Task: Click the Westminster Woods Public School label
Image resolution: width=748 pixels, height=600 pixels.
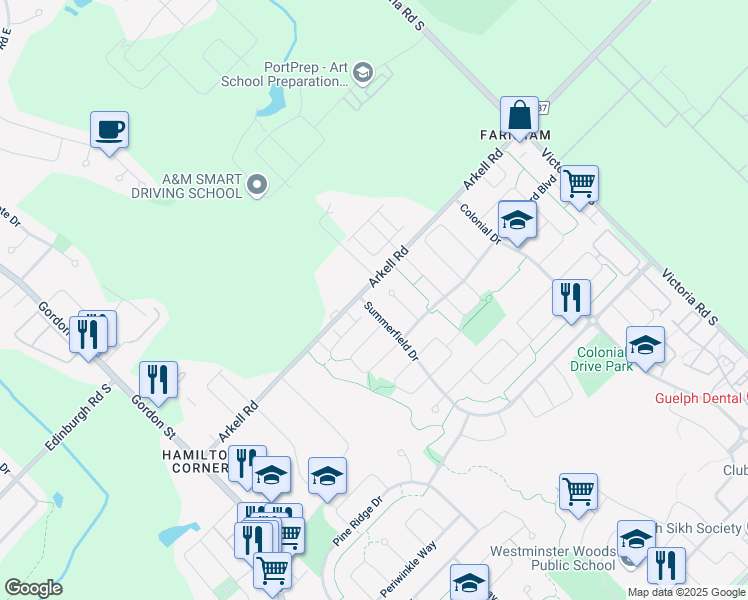Action: tap(553, 559)
